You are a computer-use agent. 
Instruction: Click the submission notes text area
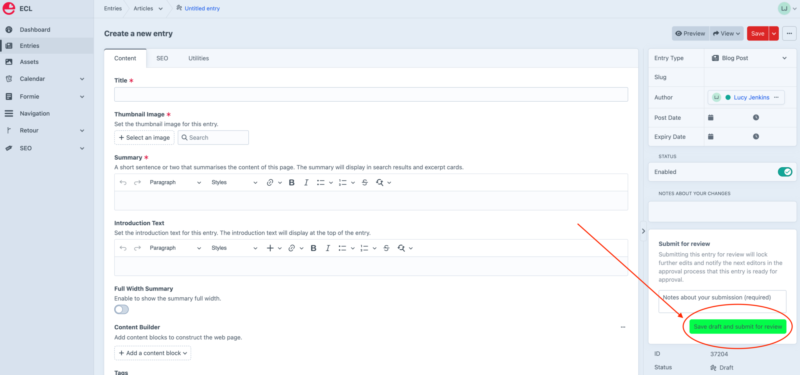pos(722,301)
